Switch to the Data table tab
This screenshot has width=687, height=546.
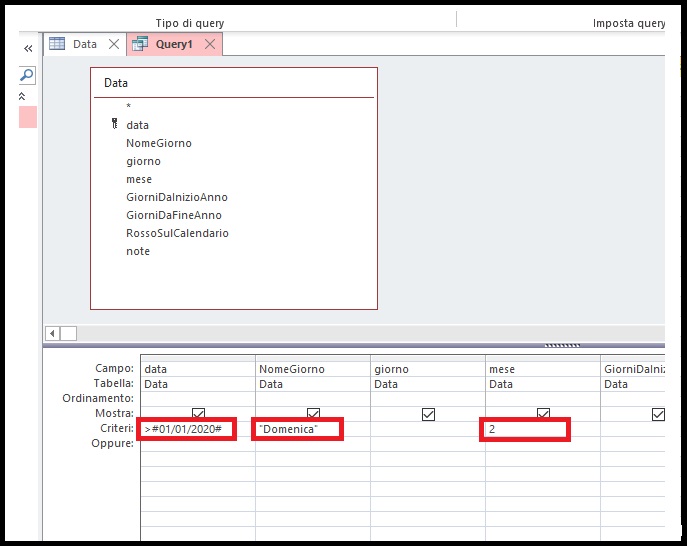click(85, 44)
